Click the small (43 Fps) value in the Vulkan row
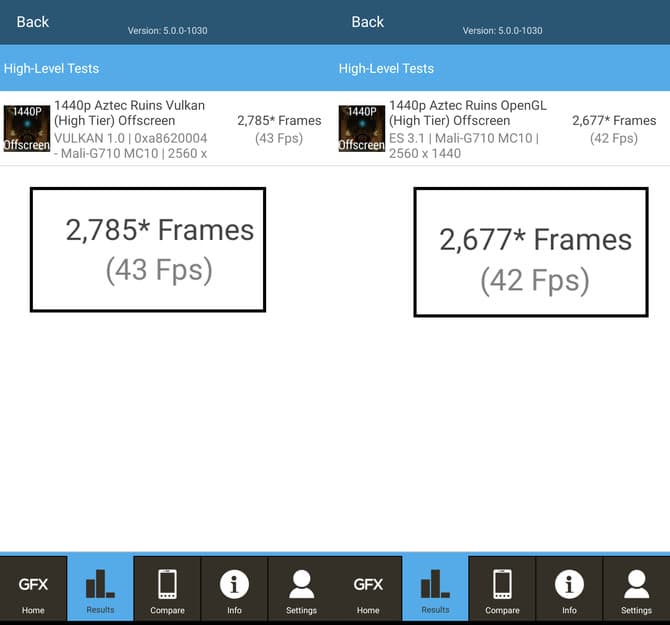Image resolution: width=670 pixels, height=625 pixels. [x=279, y=138]
